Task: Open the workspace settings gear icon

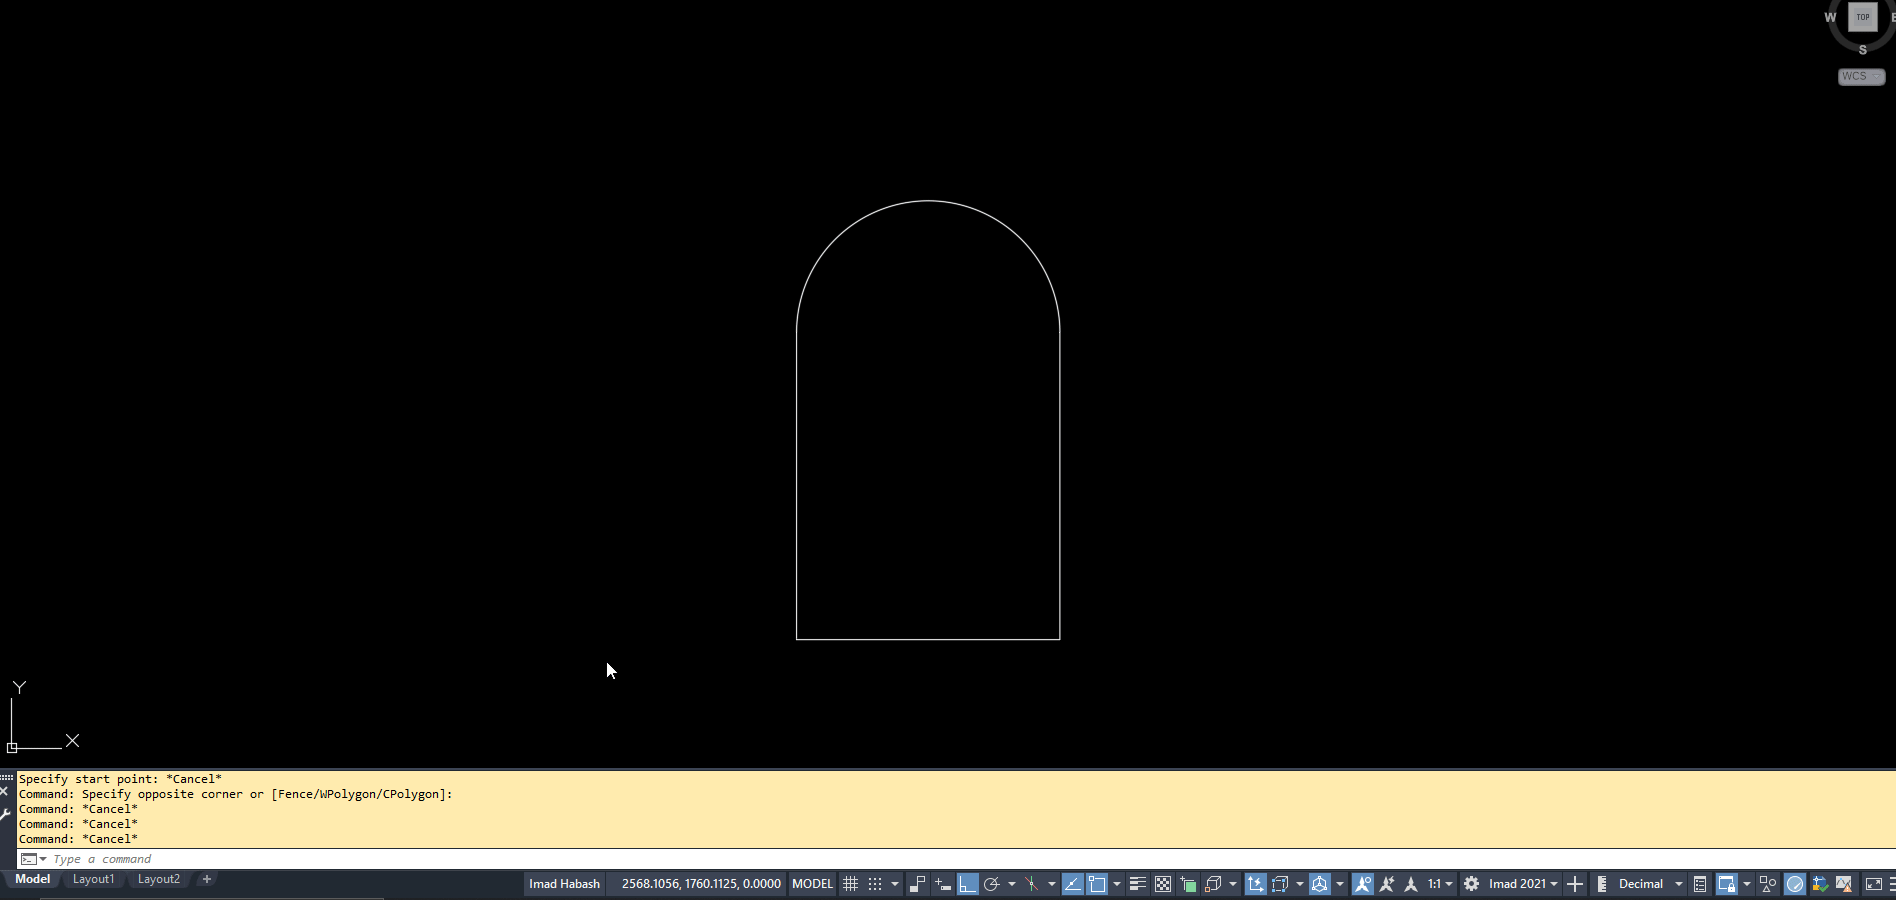Action: (1470, 884)
